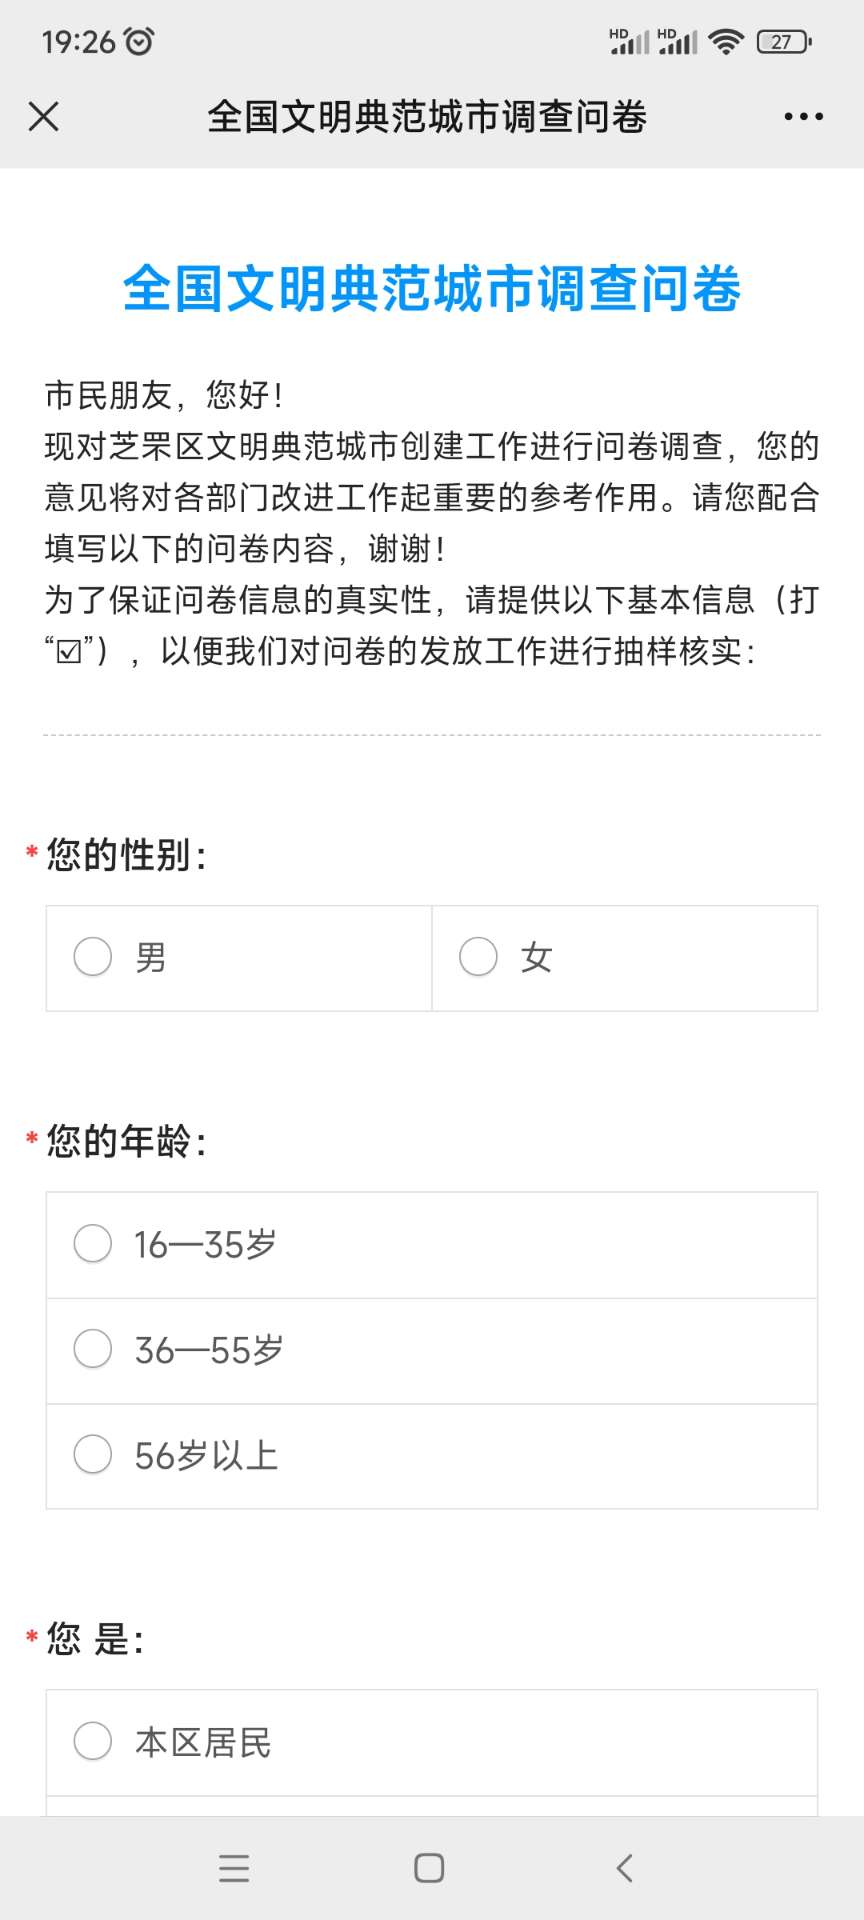
Task: Tap the battery level indicator
Action: tap(784, 41)
